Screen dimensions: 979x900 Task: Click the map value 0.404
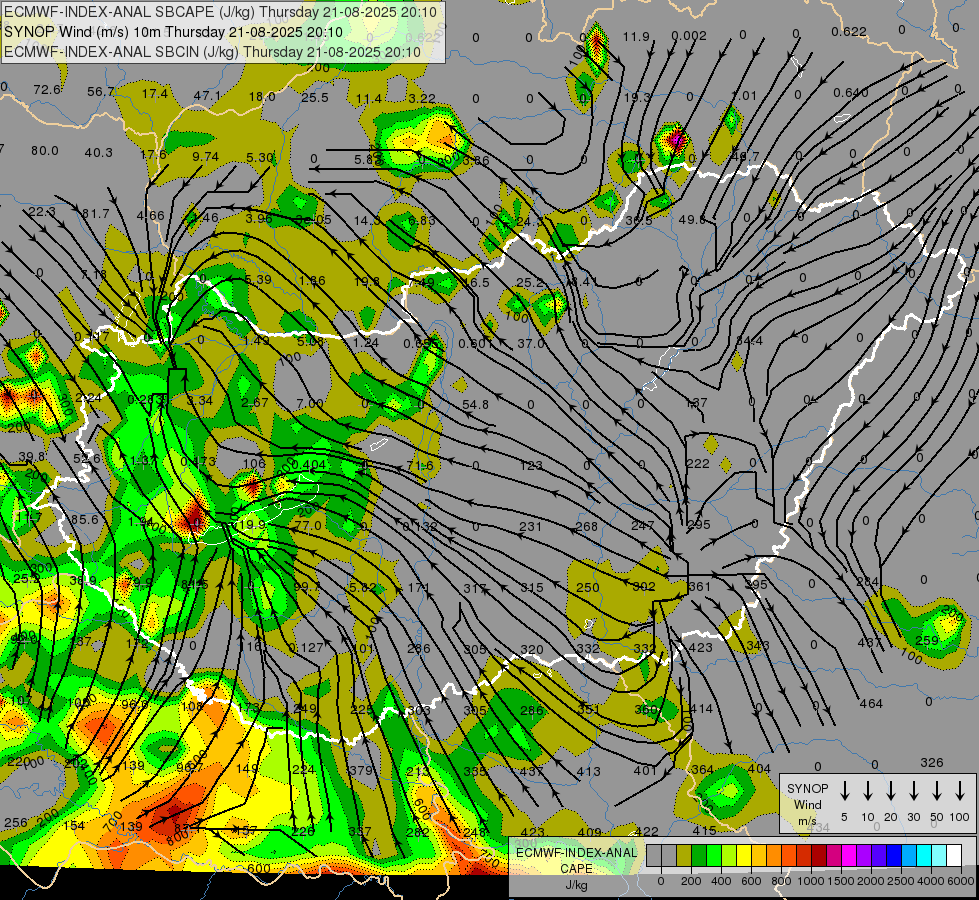[x=308, y=464]
